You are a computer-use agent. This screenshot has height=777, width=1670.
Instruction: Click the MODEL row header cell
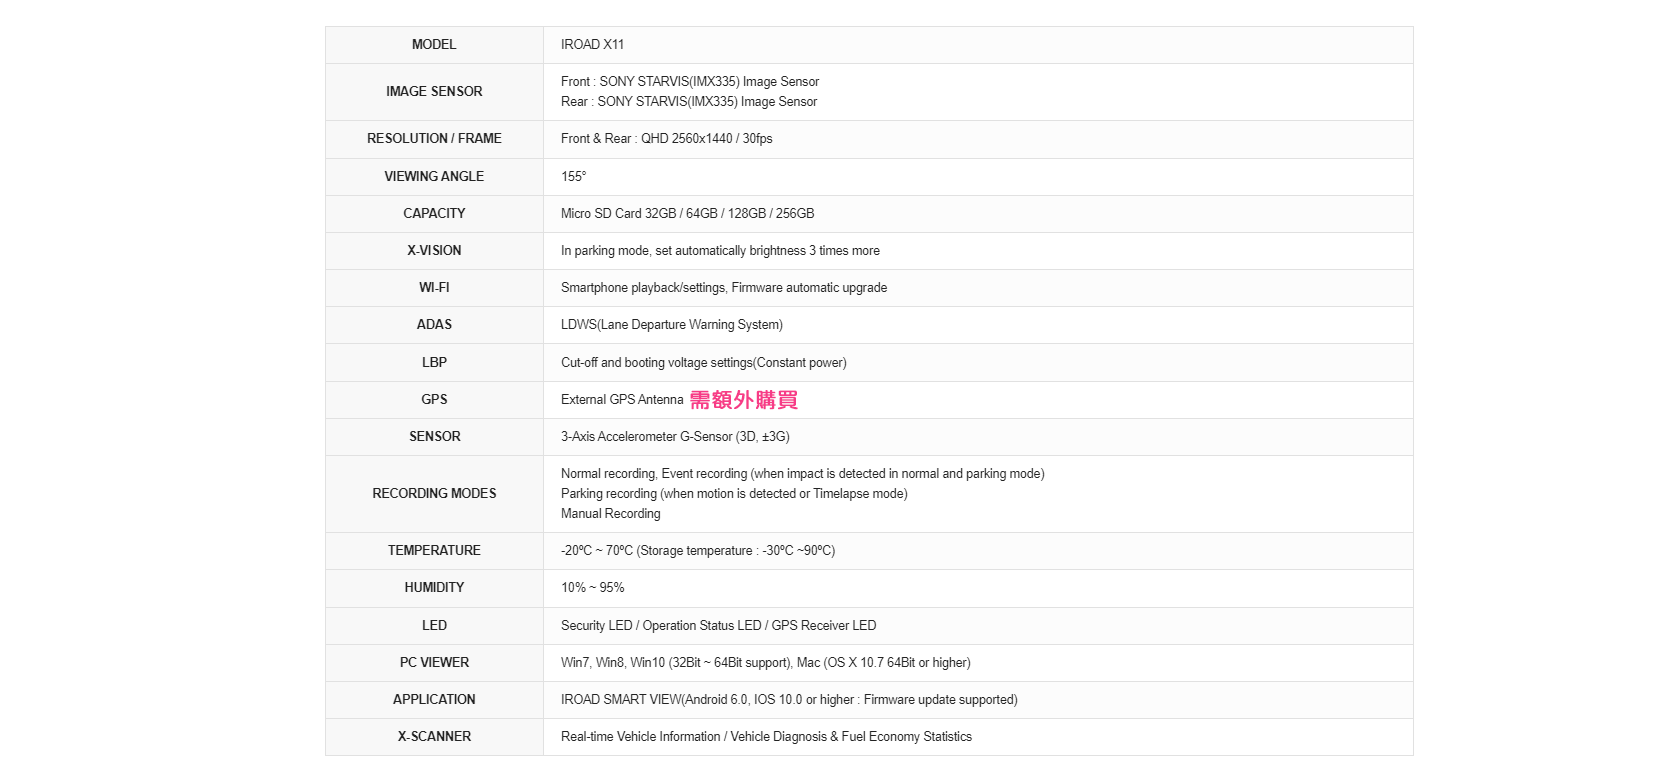pos(434,45)
